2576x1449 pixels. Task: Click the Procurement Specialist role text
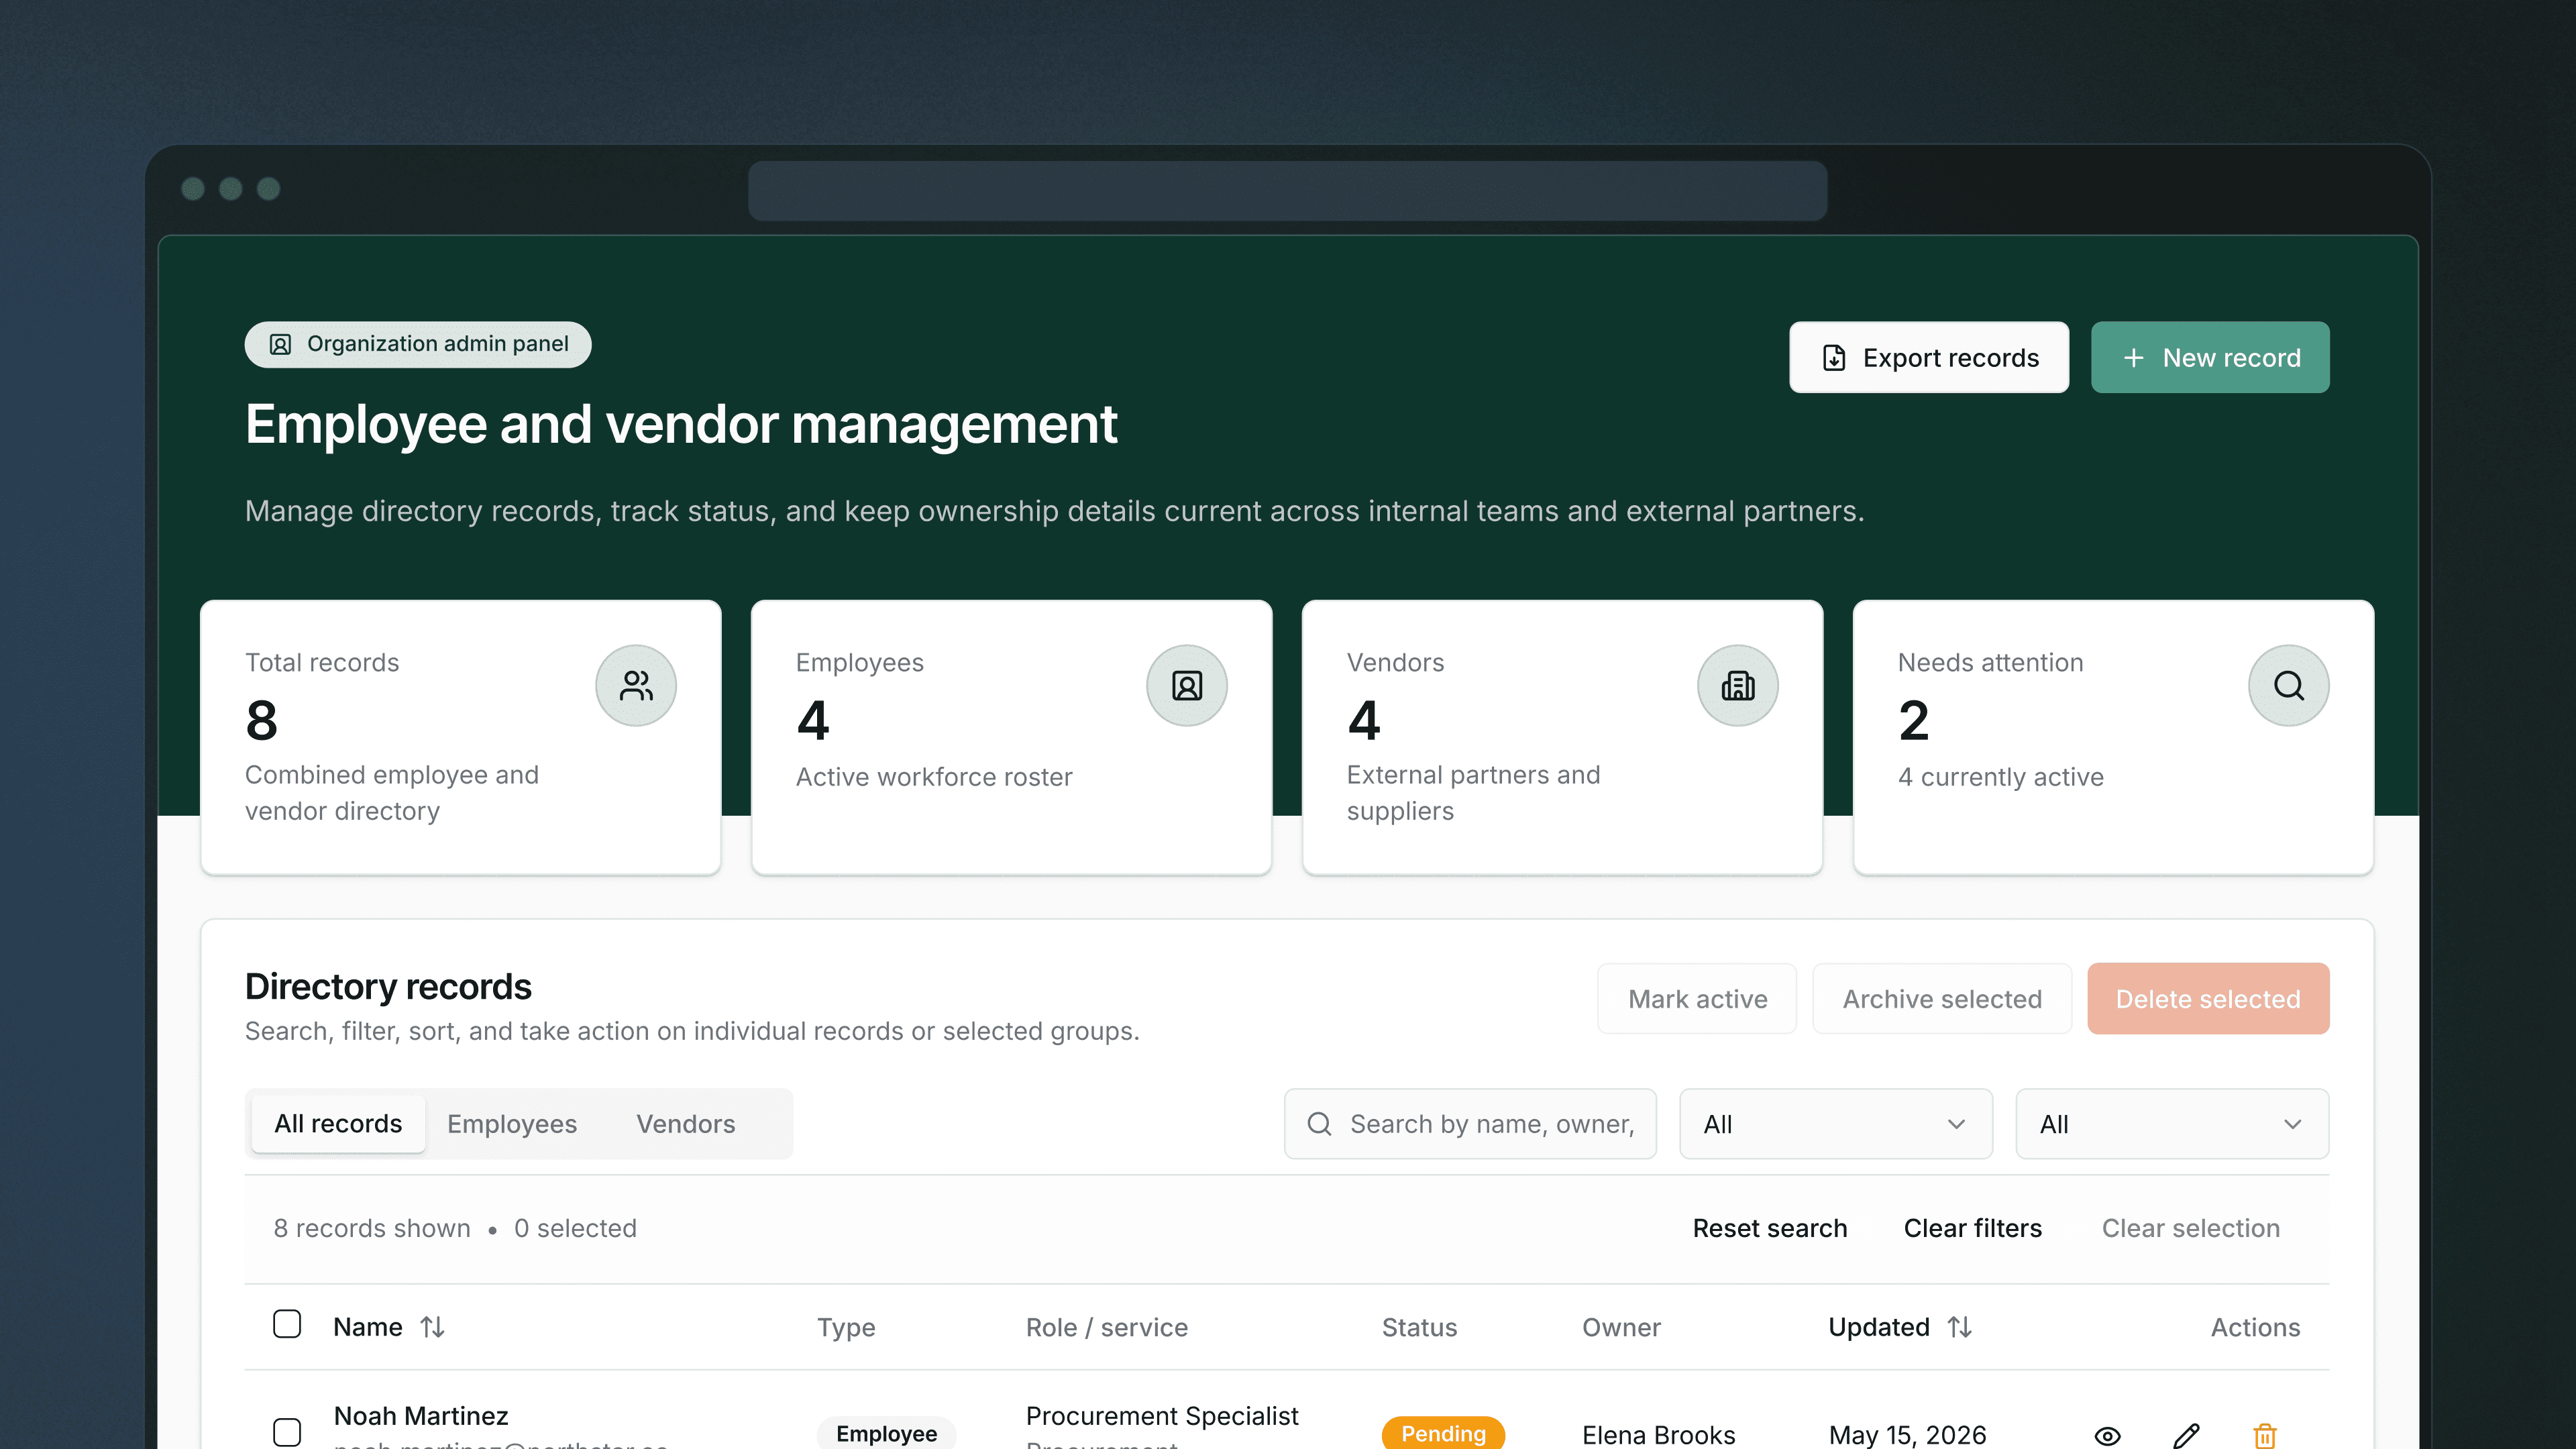(x=1162, y=1416)
